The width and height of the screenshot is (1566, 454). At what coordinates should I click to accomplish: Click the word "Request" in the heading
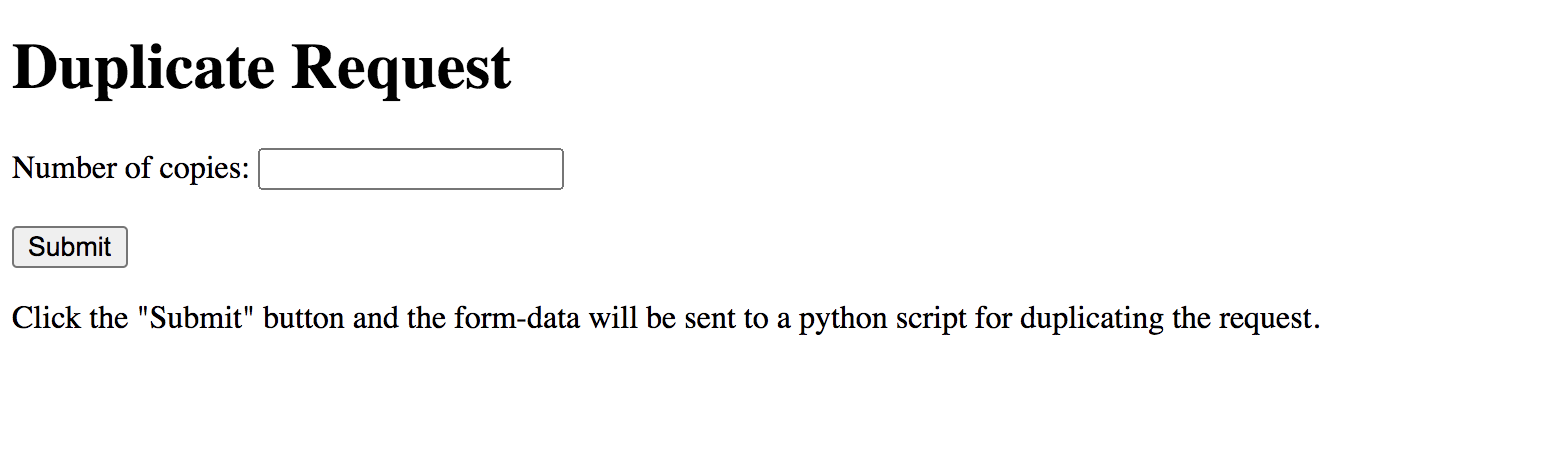coord(401,68)
